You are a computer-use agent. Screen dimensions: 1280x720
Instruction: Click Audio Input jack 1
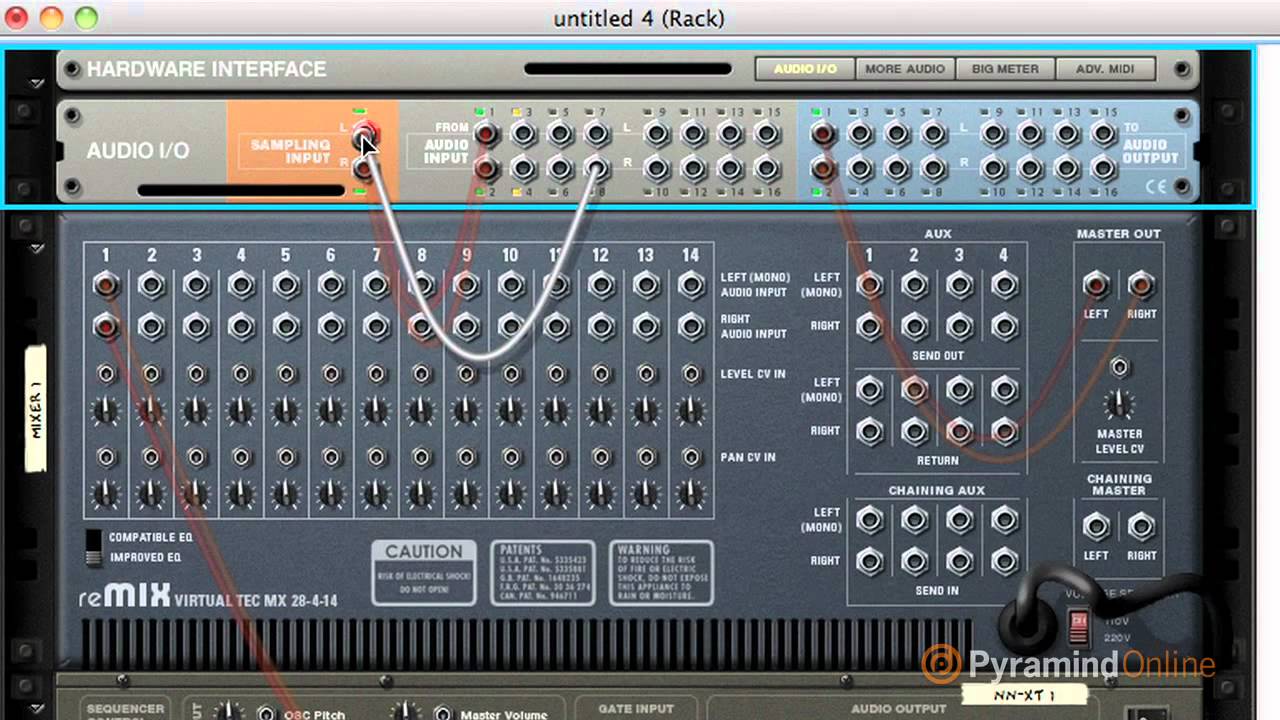[487, 134]
